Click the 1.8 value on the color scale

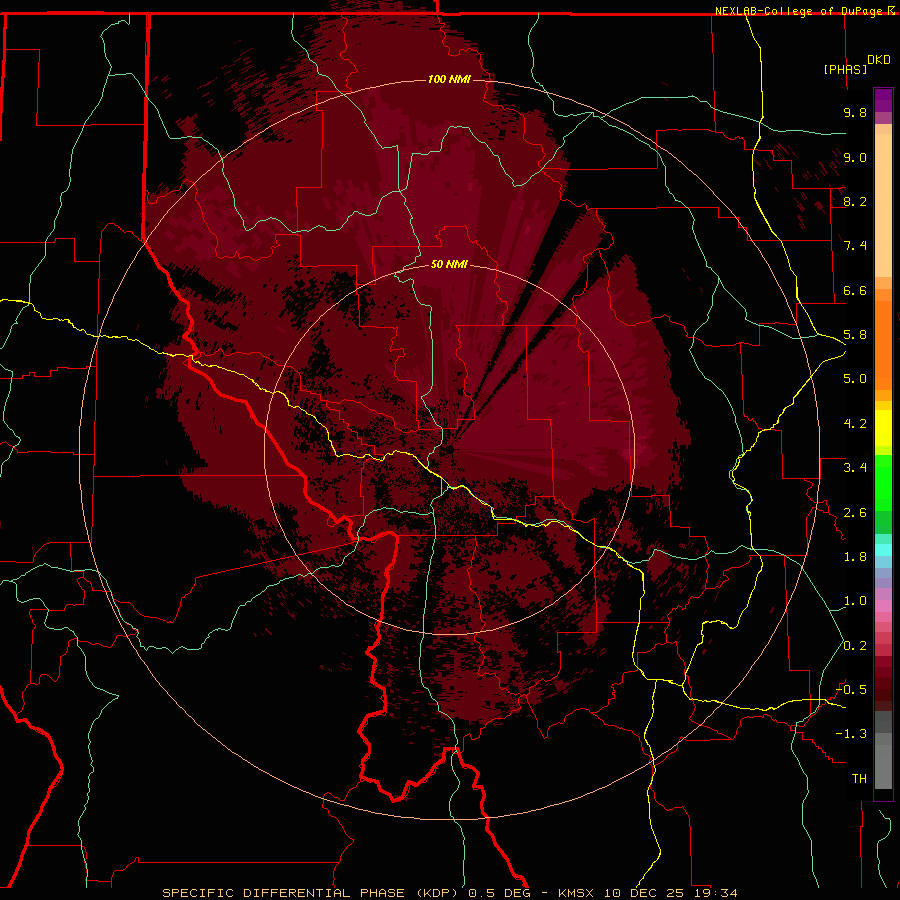tap(855, 557)
